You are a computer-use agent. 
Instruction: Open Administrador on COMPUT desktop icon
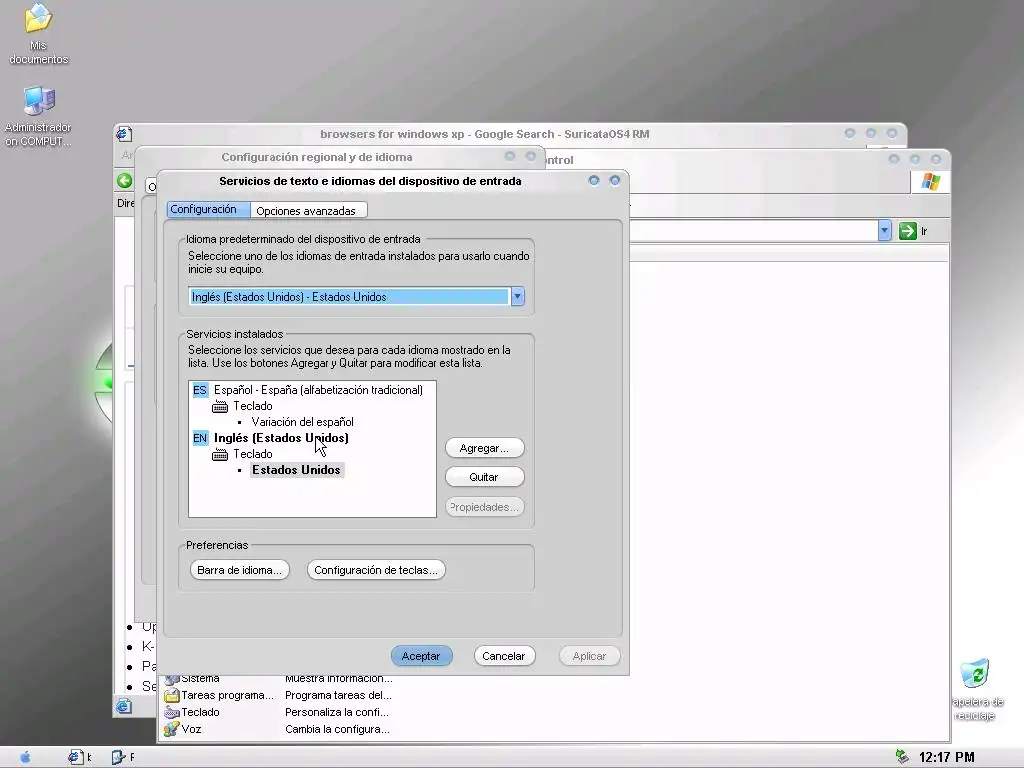click(39, 116)
